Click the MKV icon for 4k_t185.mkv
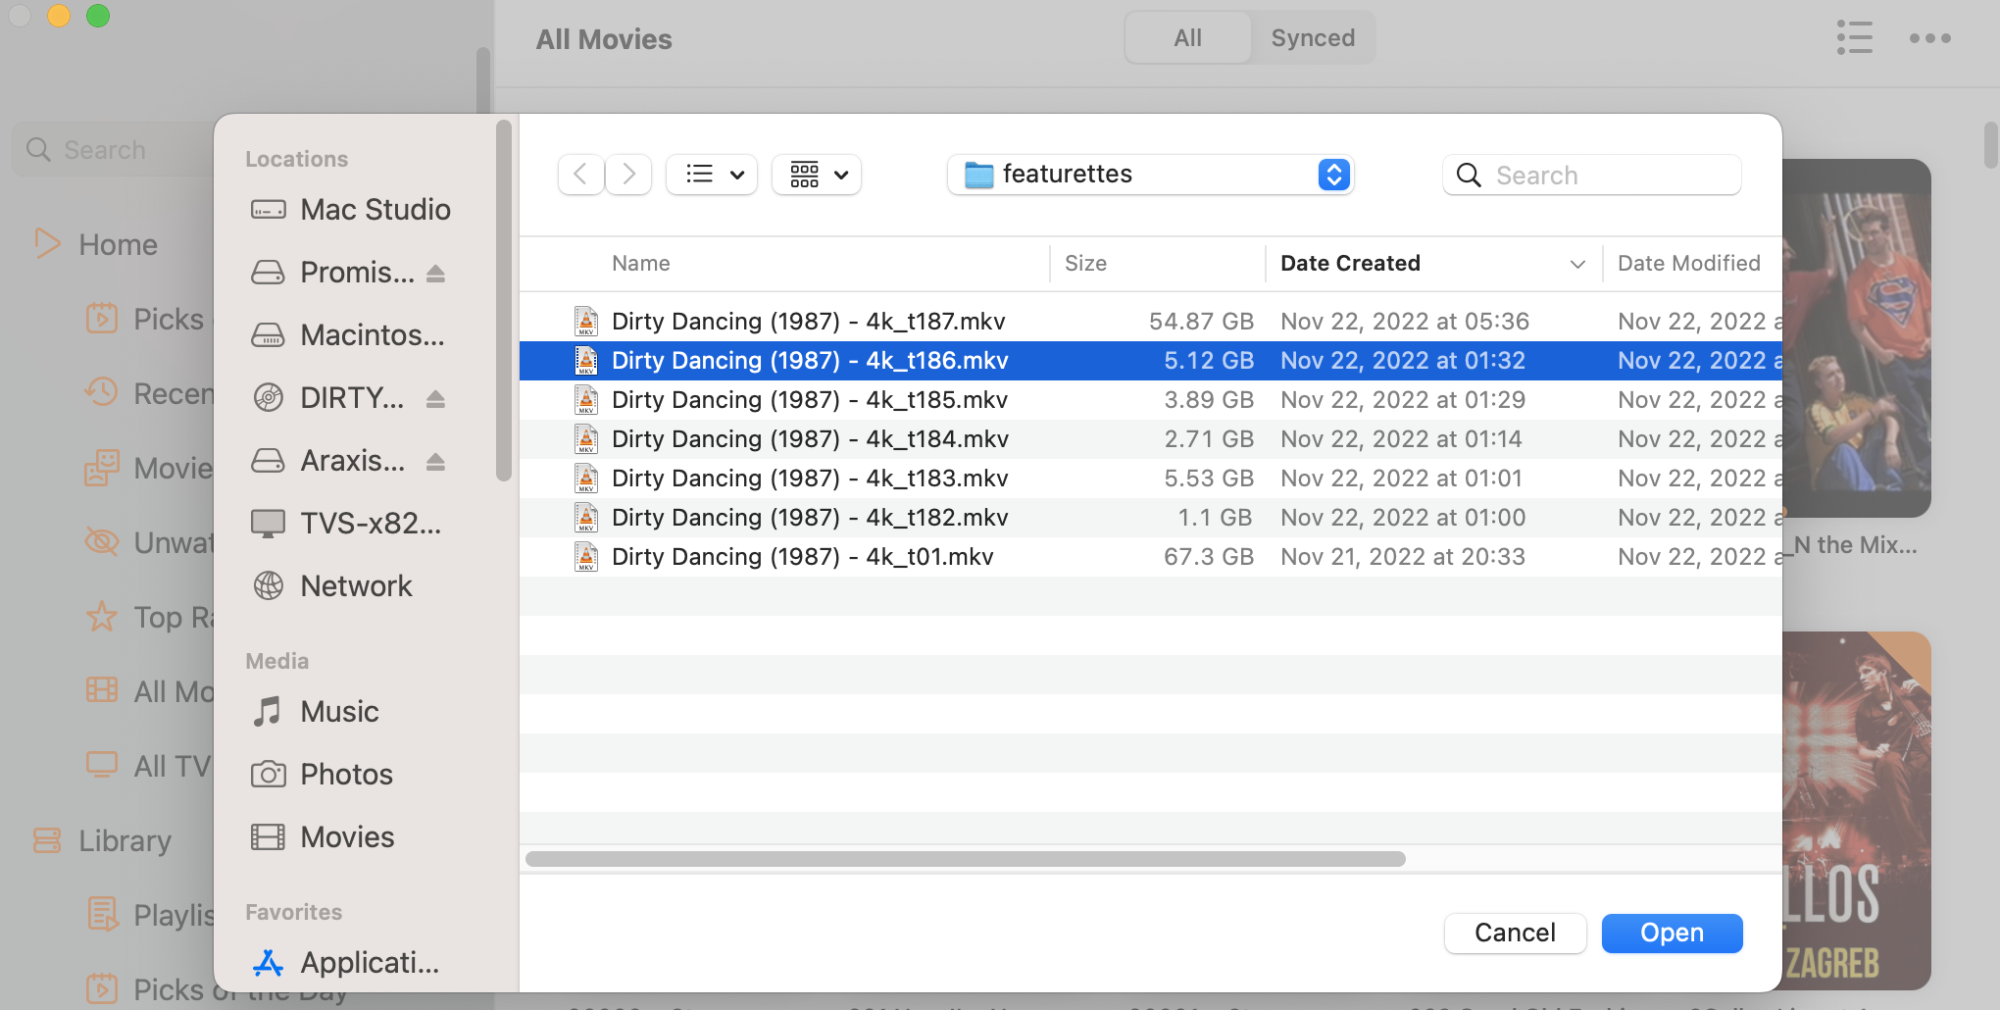 click(586, 400)
